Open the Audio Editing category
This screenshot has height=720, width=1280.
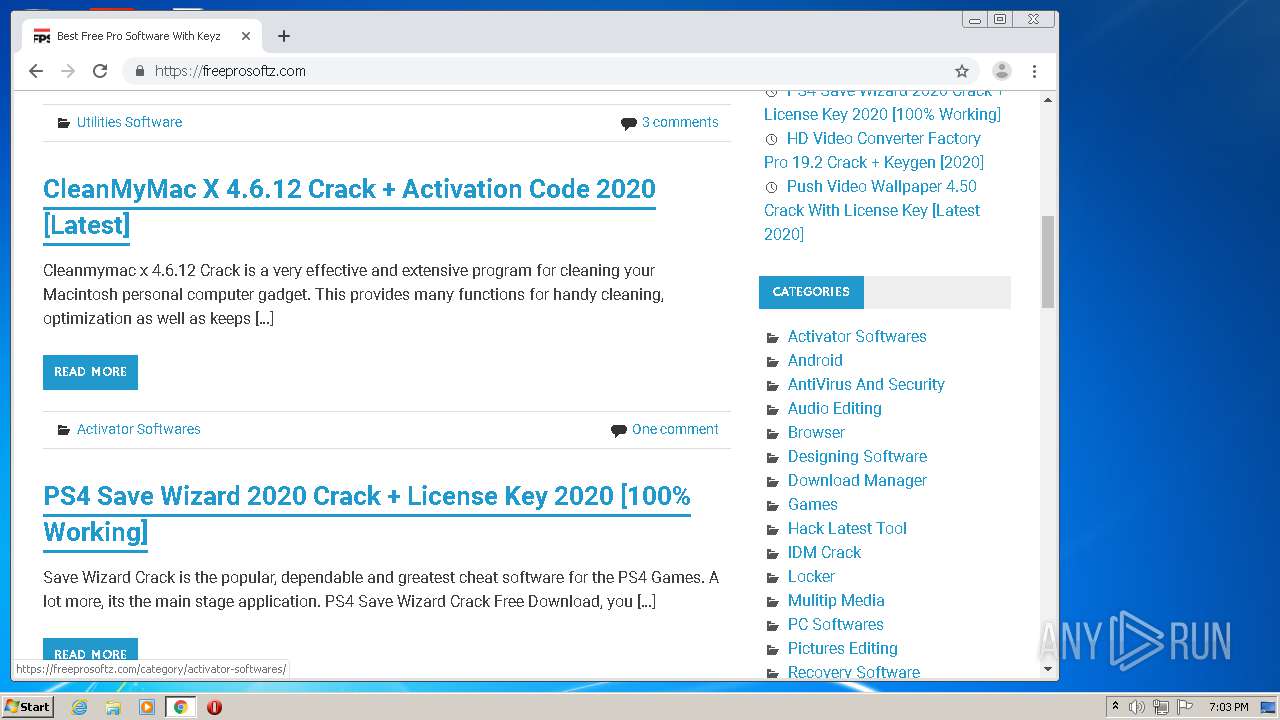[x=835, y=408]
